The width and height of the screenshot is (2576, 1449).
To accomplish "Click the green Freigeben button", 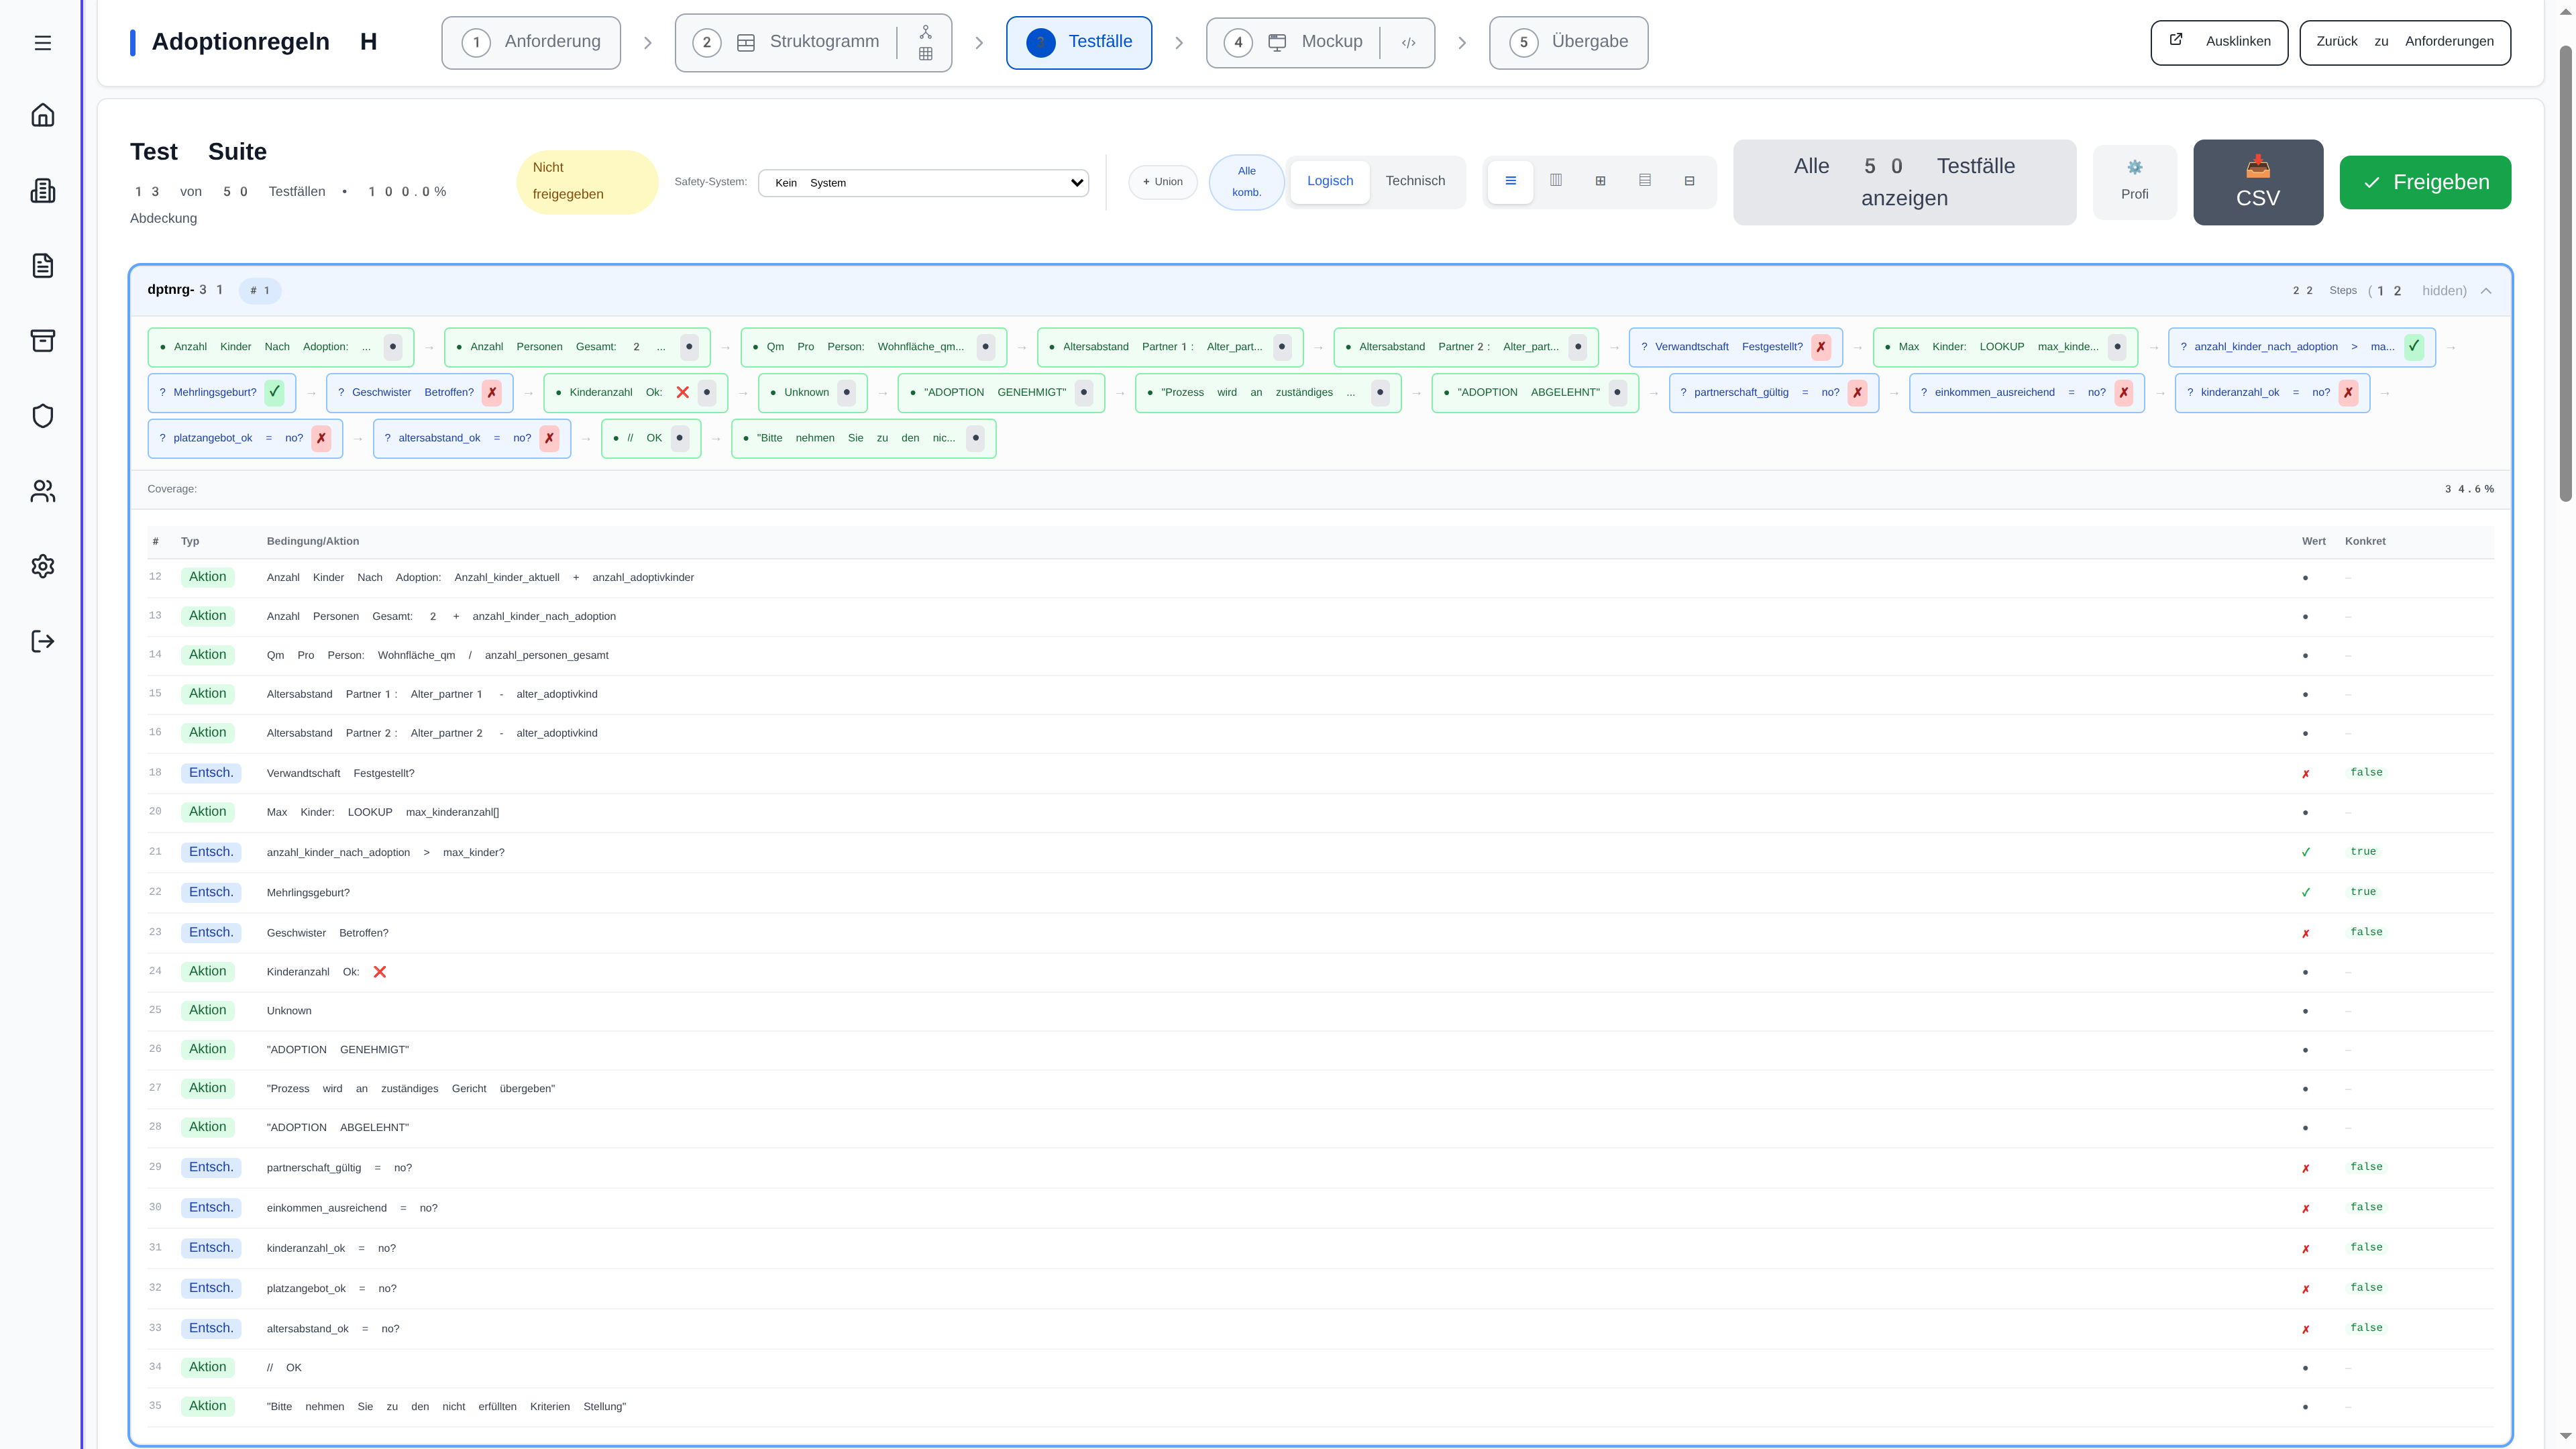I will coord(2424,182).
